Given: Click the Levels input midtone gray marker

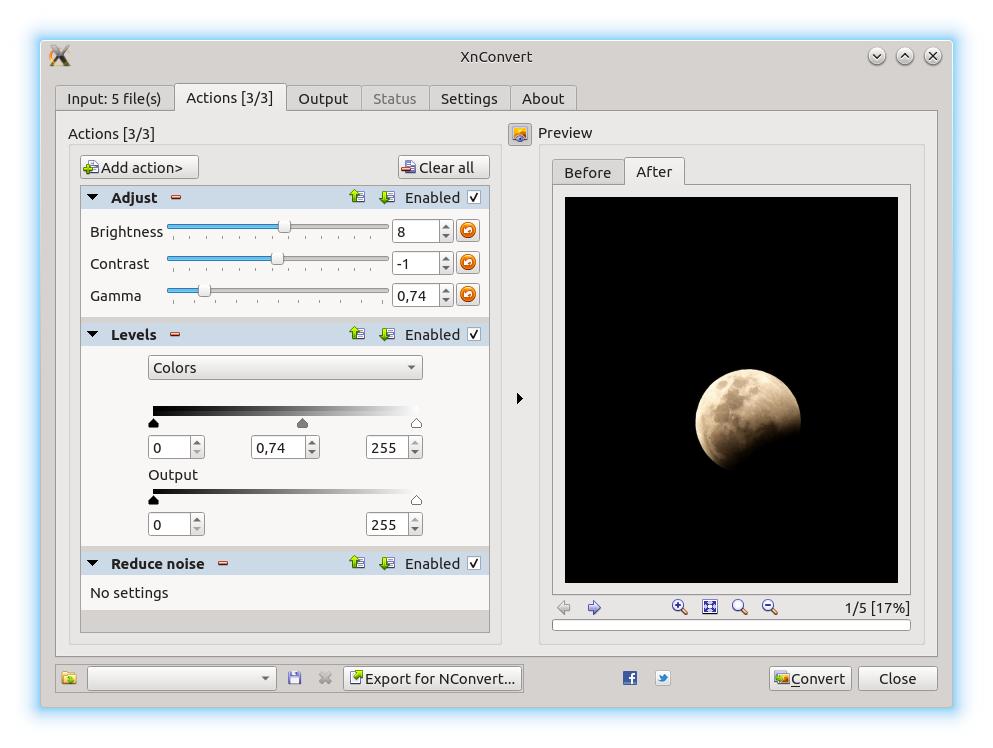Looking at the screenshot, I should coord(303,423).
